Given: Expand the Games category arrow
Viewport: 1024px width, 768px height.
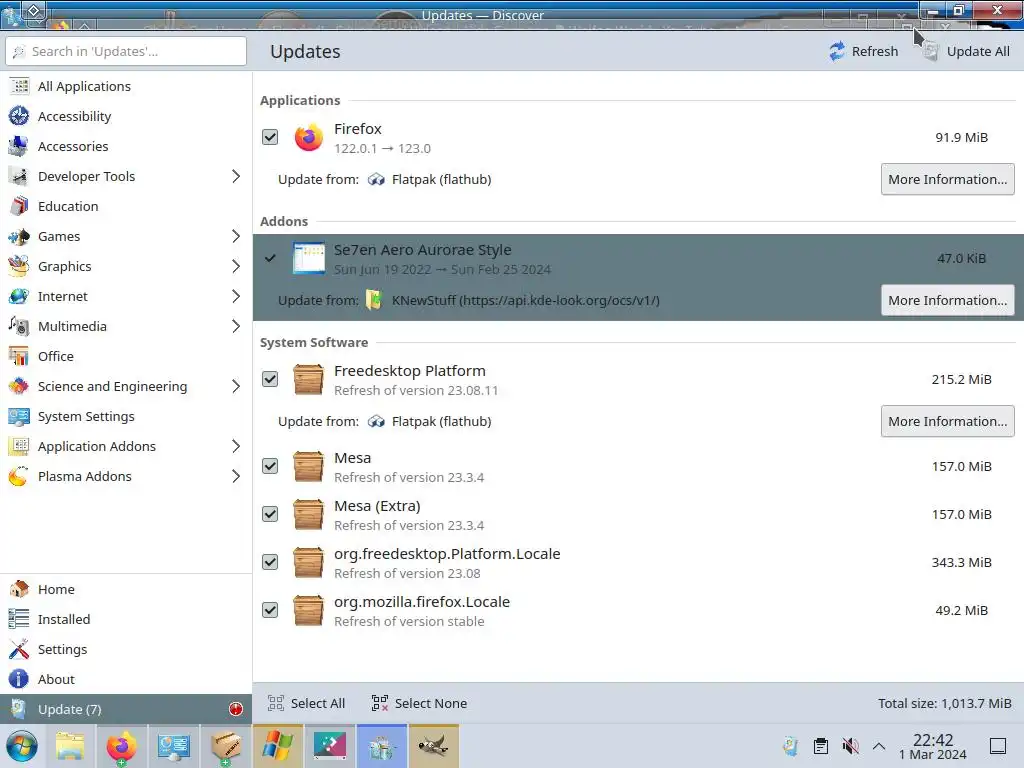Looking at the screenshot, I should [236, 236].
